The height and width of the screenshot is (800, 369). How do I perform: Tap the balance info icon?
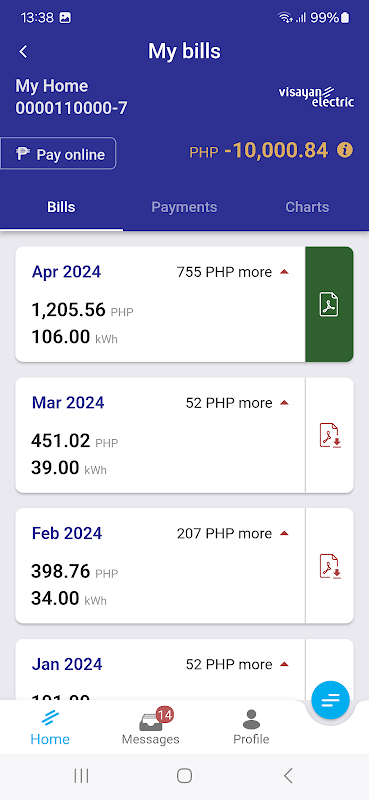point(345,150)
